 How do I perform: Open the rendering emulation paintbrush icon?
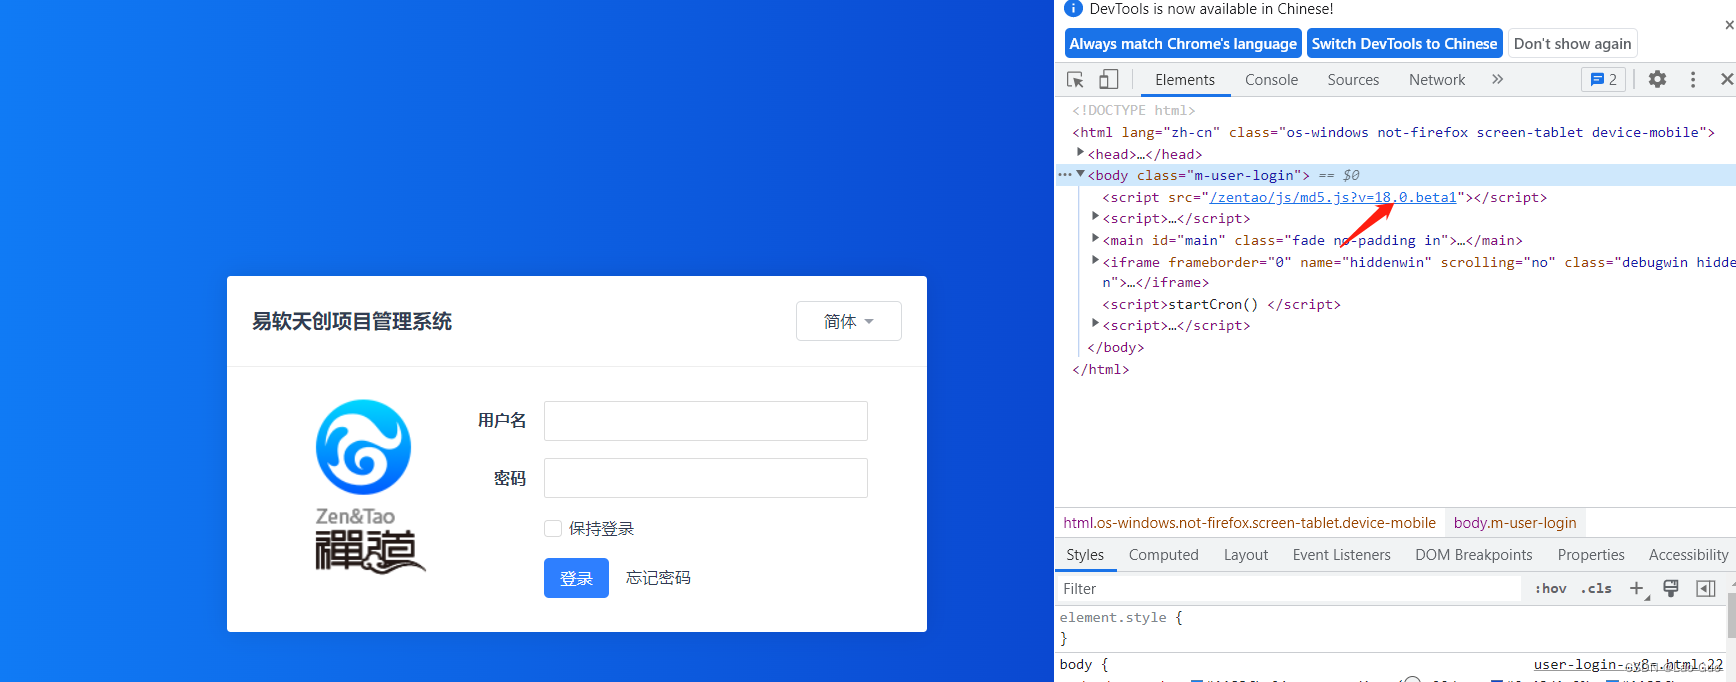point(1670,588)
